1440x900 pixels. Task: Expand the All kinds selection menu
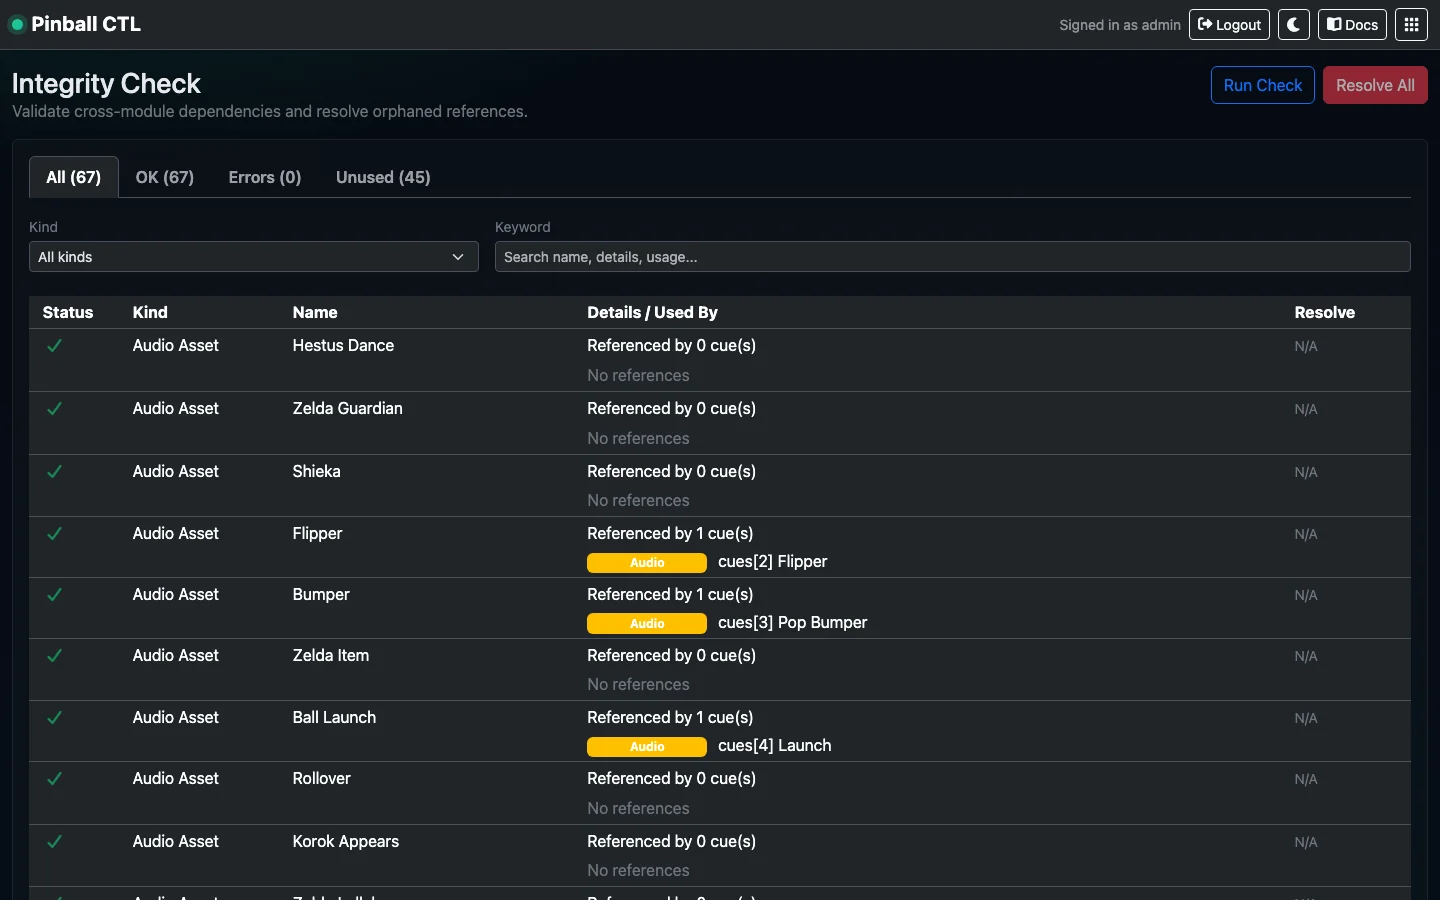253,257
